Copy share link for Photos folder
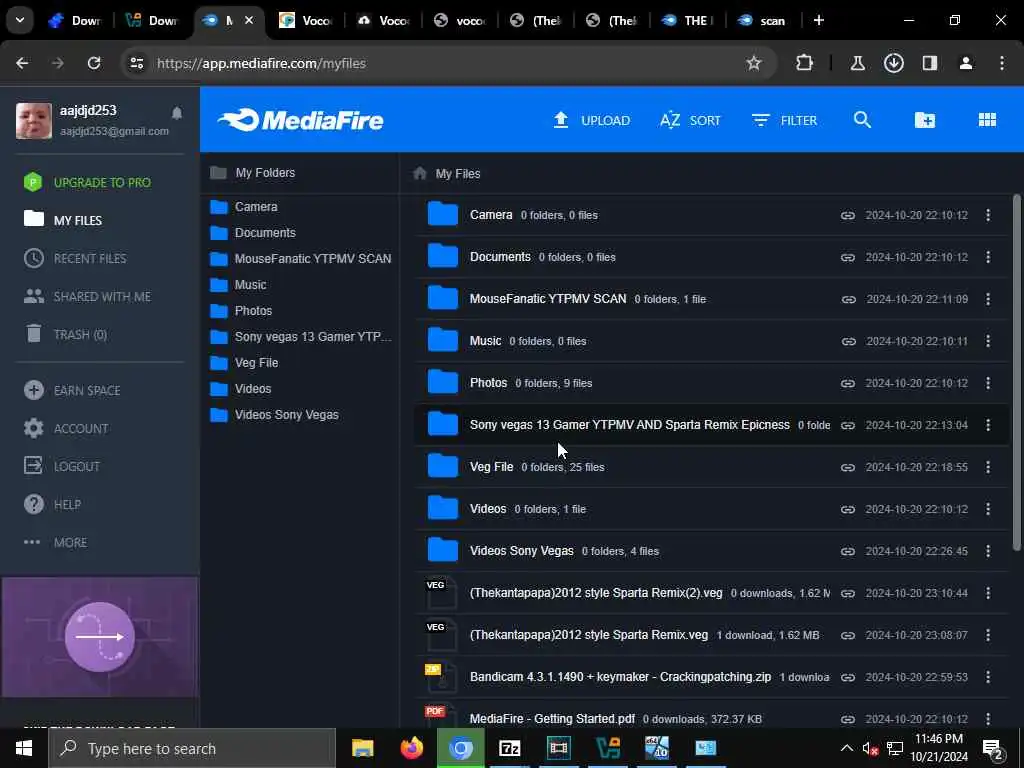Viewport: 1024px width, 768px height. (x=848, y=383)
